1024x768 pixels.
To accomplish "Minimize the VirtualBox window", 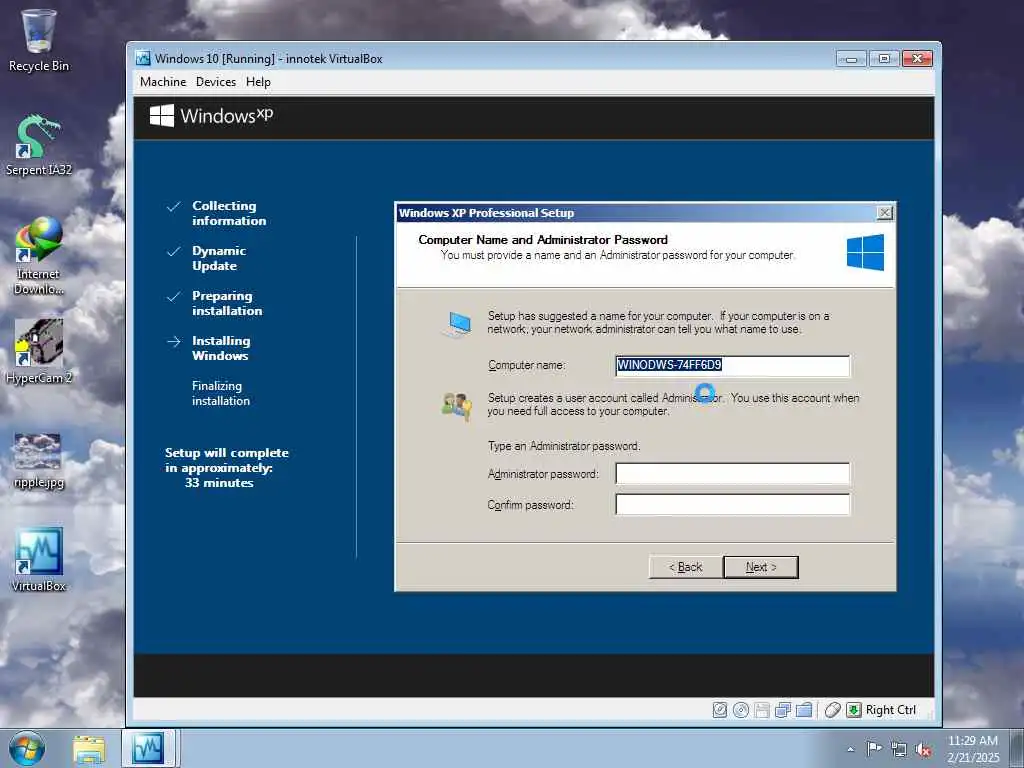I will coord(851,59).
